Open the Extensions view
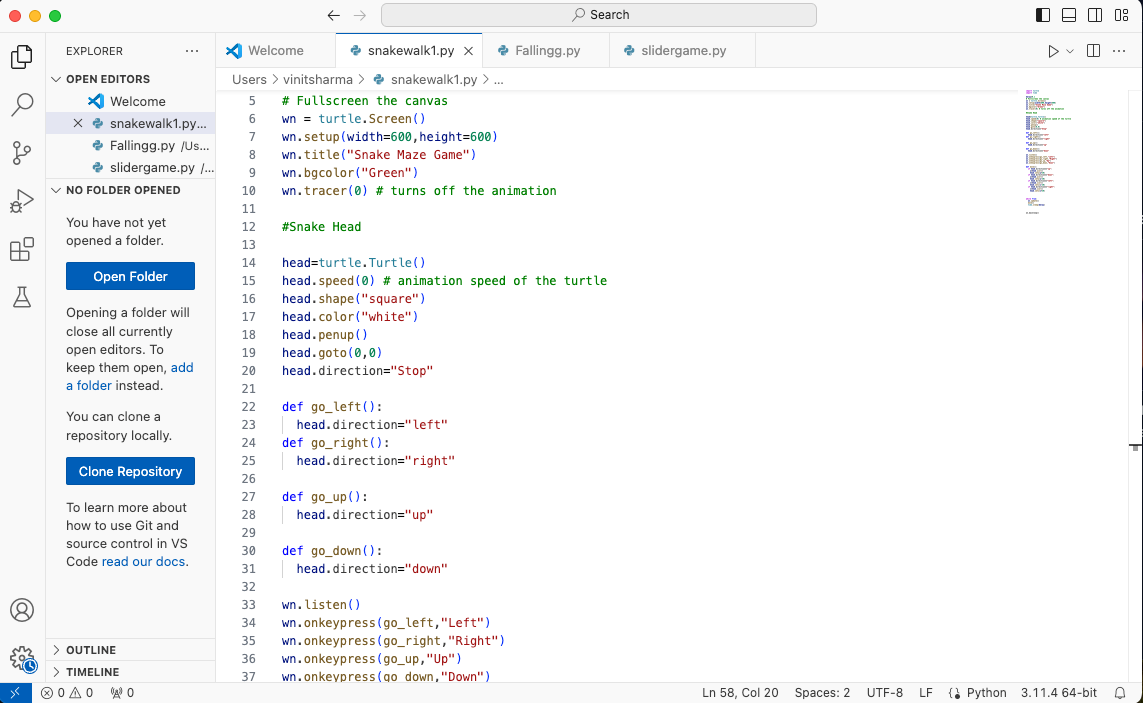Image resolution: width=1143 pixels, height=703 pixels. [x=22, y=249]
